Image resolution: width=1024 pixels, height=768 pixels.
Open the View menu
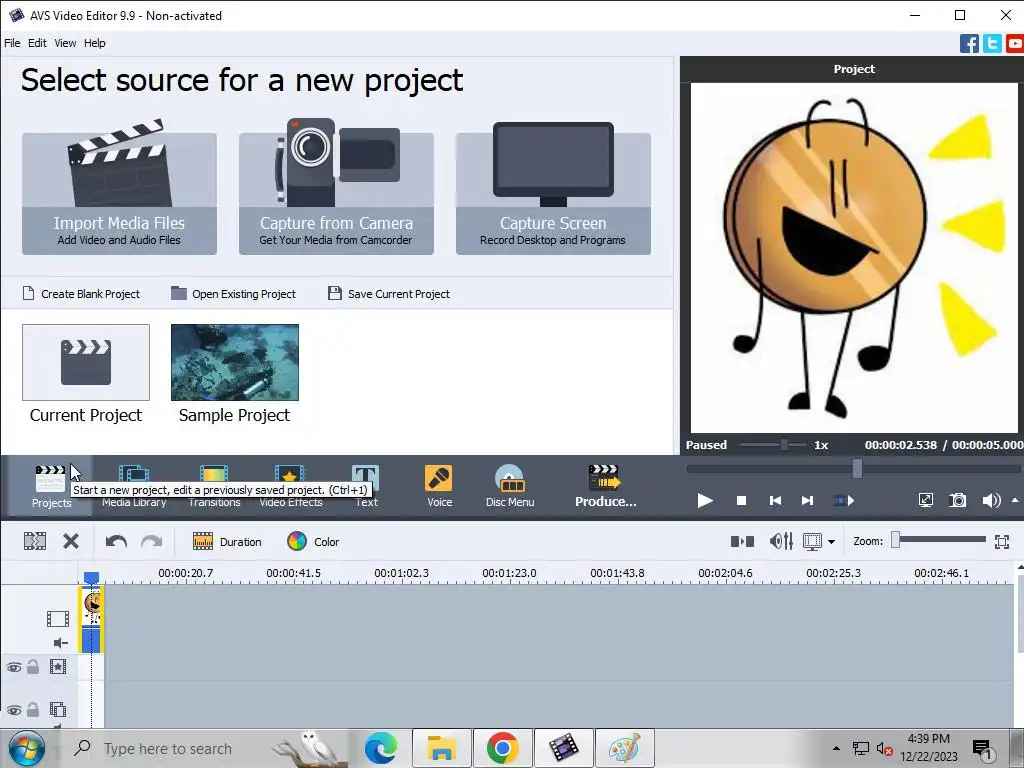pos(65,43)
